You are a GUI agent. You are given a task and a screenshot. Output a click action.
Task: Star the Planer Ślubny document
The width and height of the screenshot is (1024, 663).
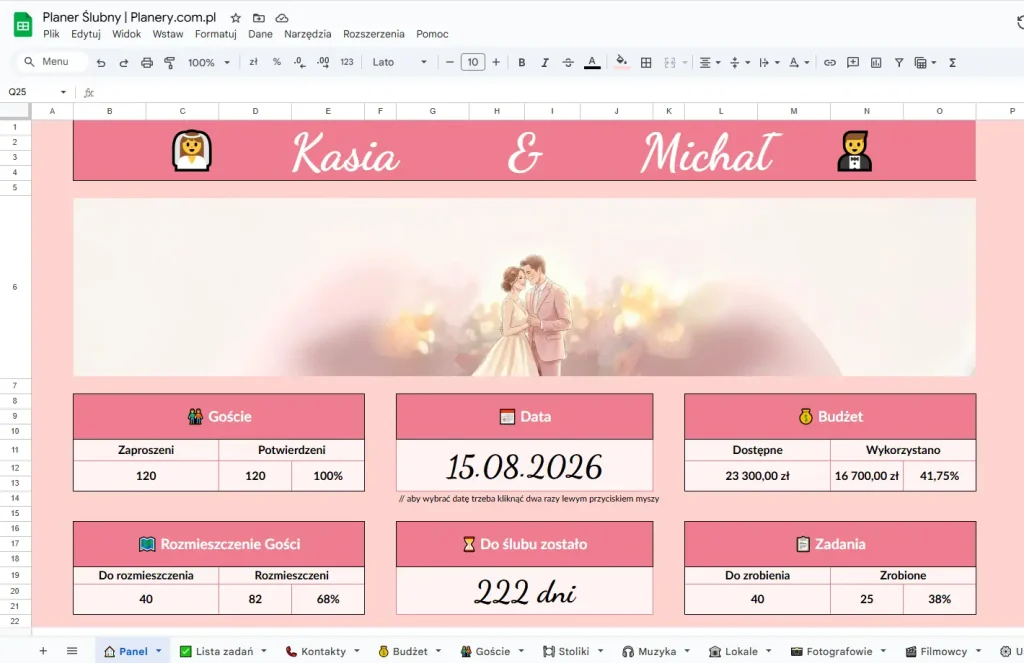236,18
